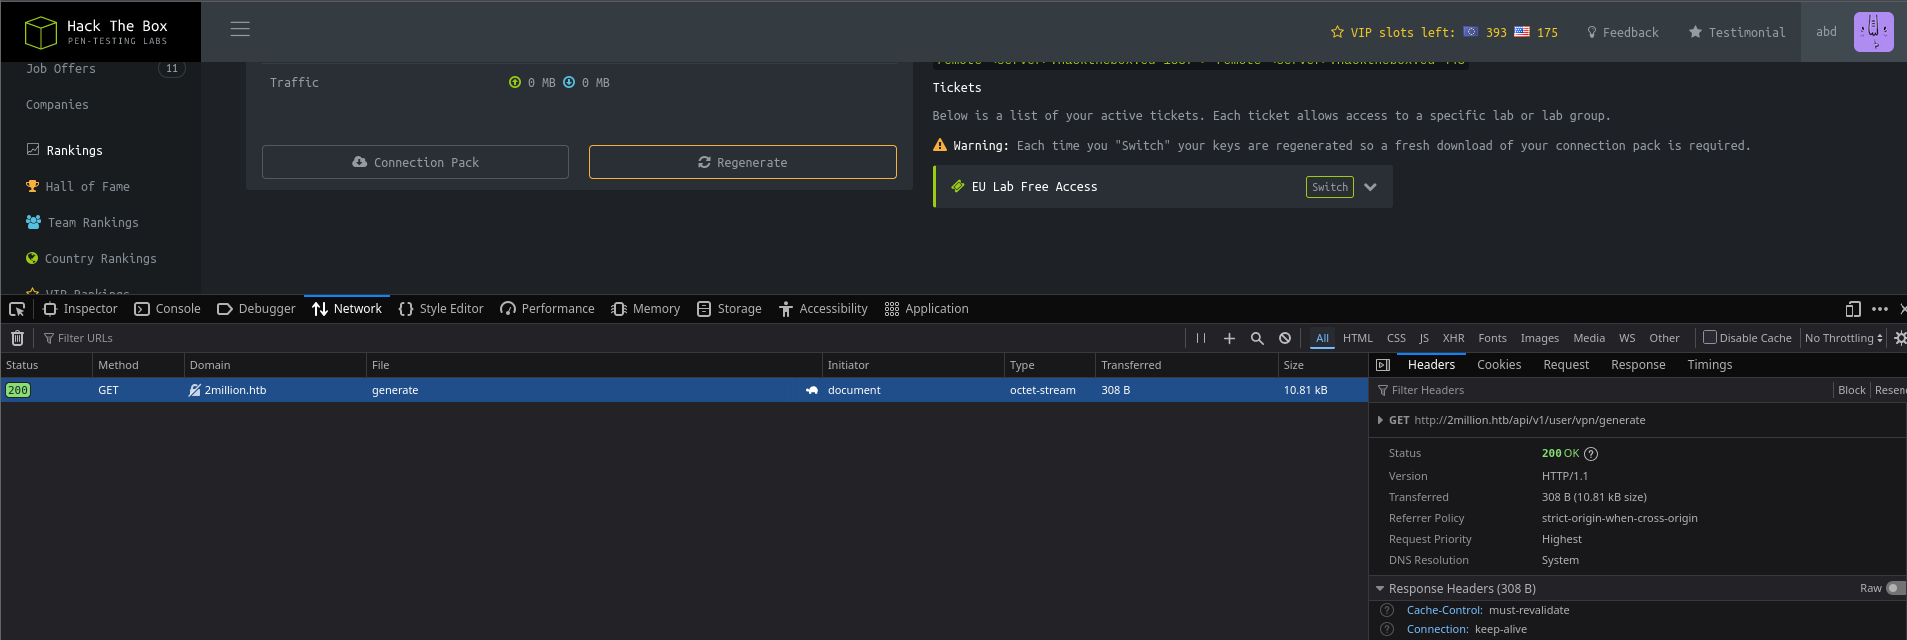Switch to the Inspector panel
This screenshot has width=1907, height=640.
coord(80,309)
